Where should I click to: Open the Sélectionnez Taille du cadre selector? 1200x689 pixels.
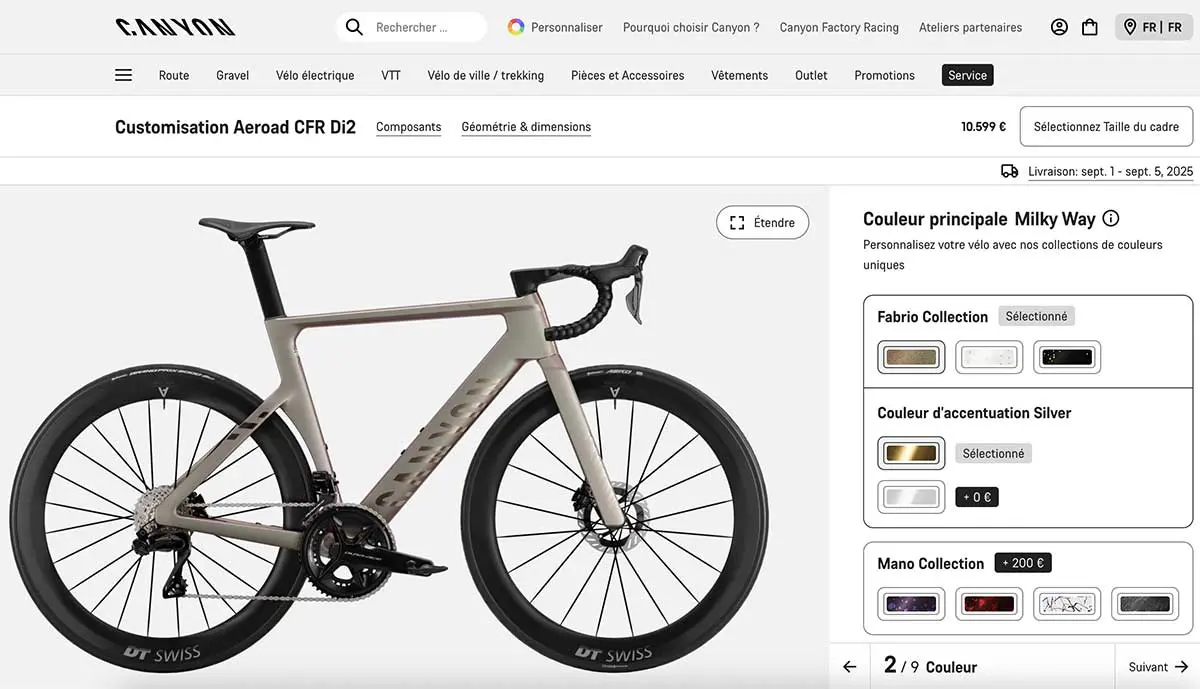(x=1106, y=127)
